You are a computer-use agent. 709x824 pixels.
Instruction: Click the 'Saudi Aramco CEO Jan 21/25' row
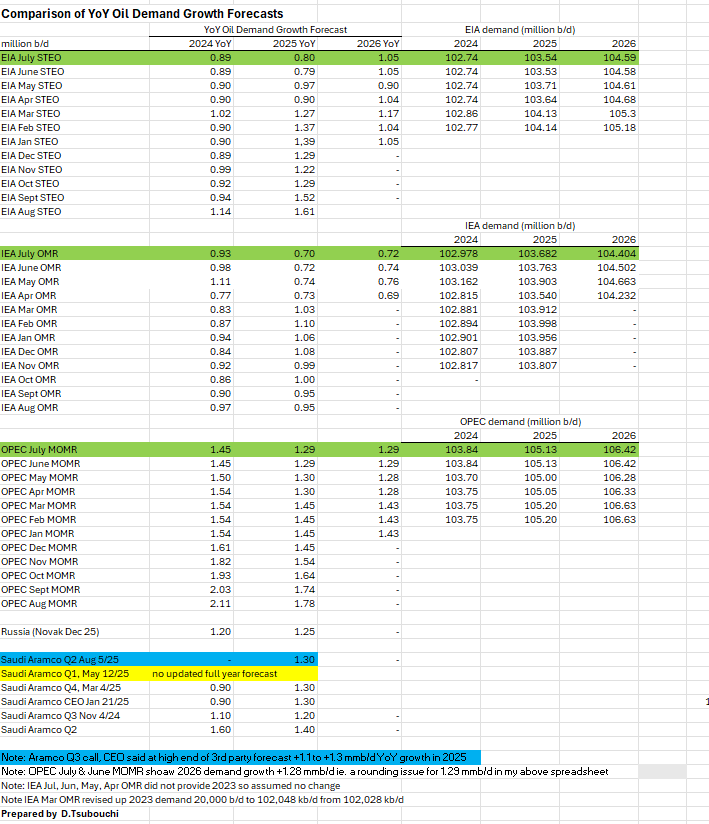[65, 702]
